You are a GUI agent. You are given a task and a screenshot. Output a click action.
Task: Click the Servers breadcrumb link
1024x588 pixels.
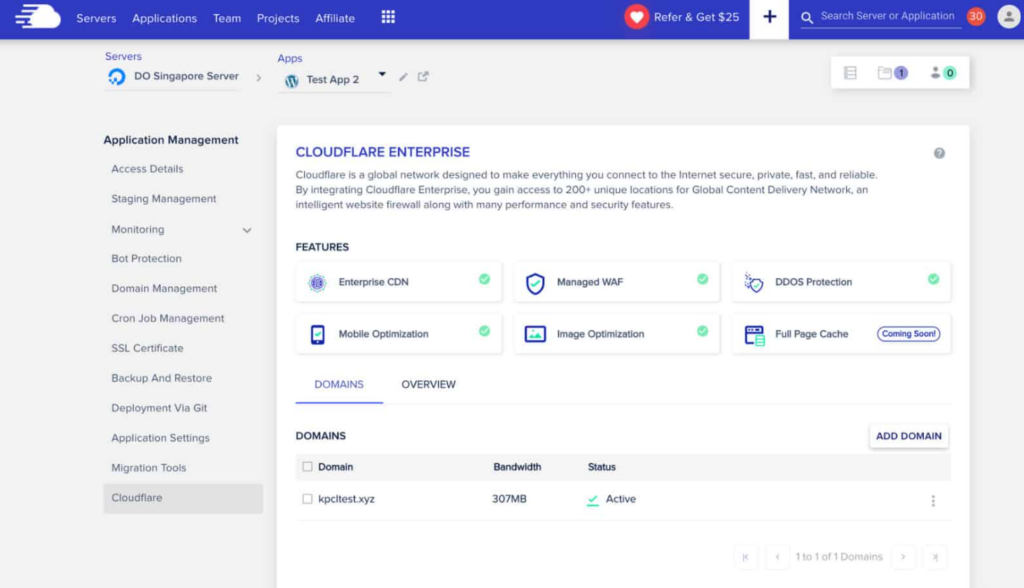123,56
